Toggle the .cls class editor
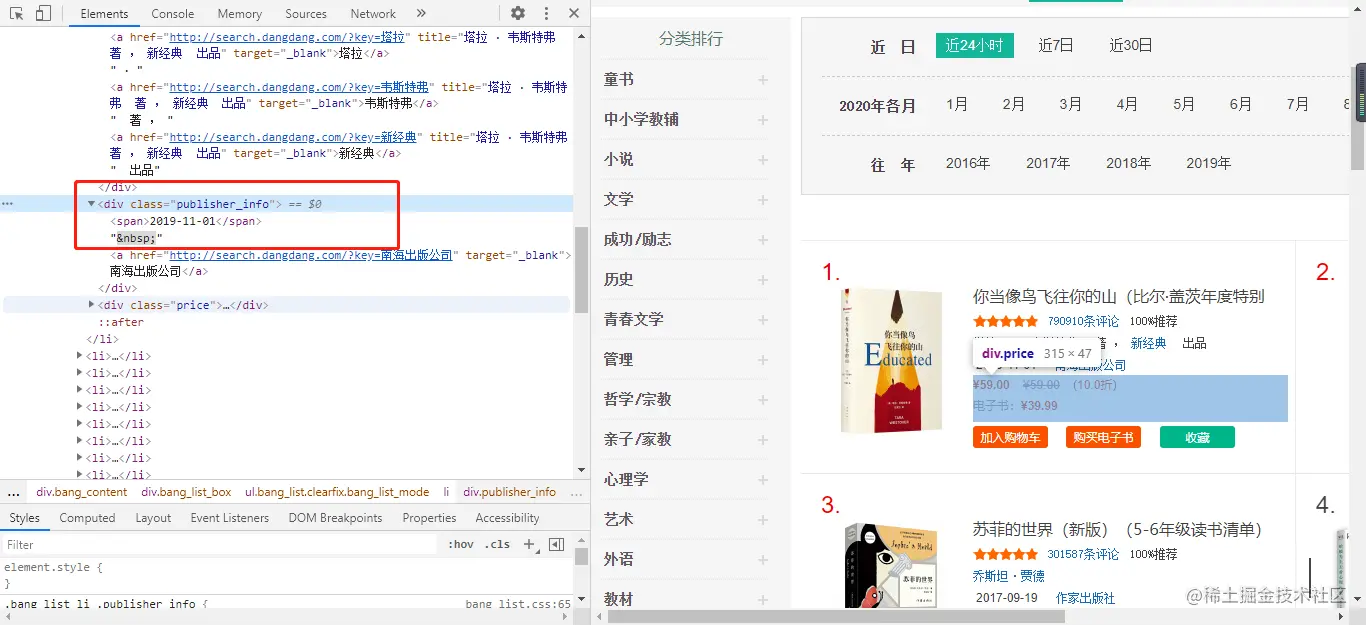Viewport: 1366px width, 625px height. pyautogui.click(x=497, y=545)
